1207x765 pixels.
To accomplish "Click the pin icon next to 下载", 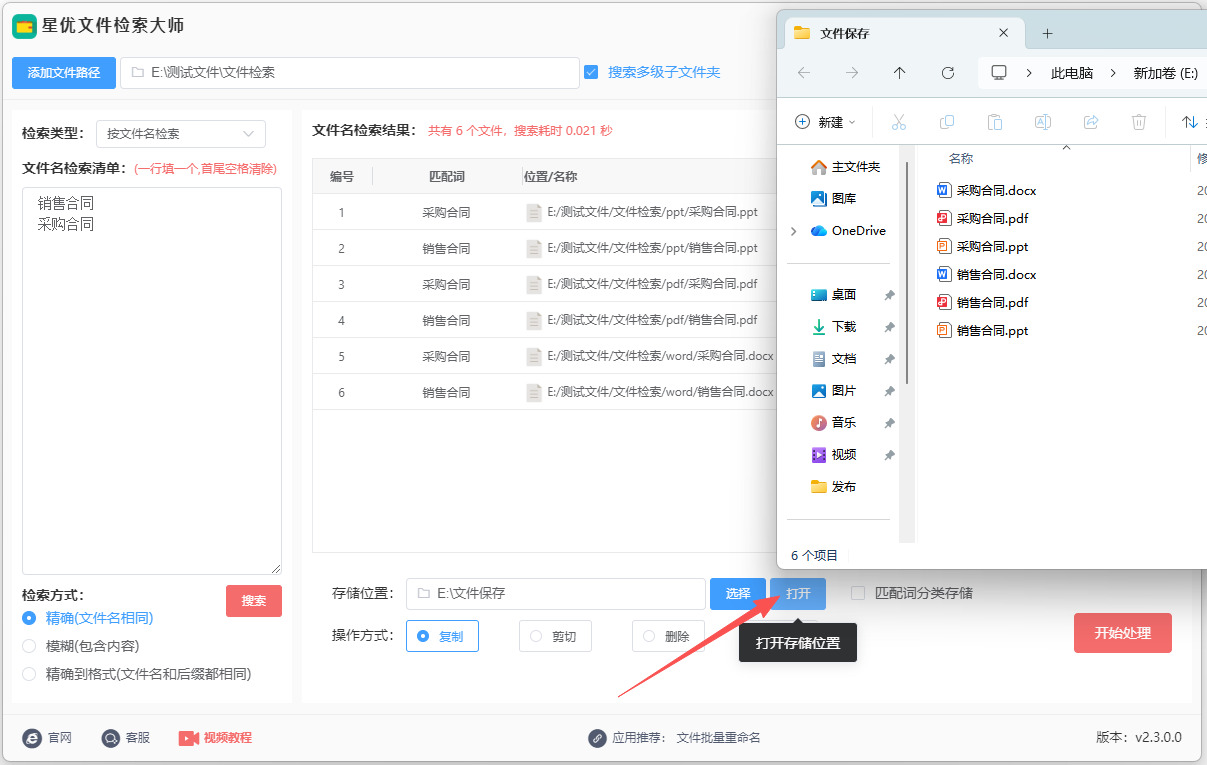I will [889, 327].
